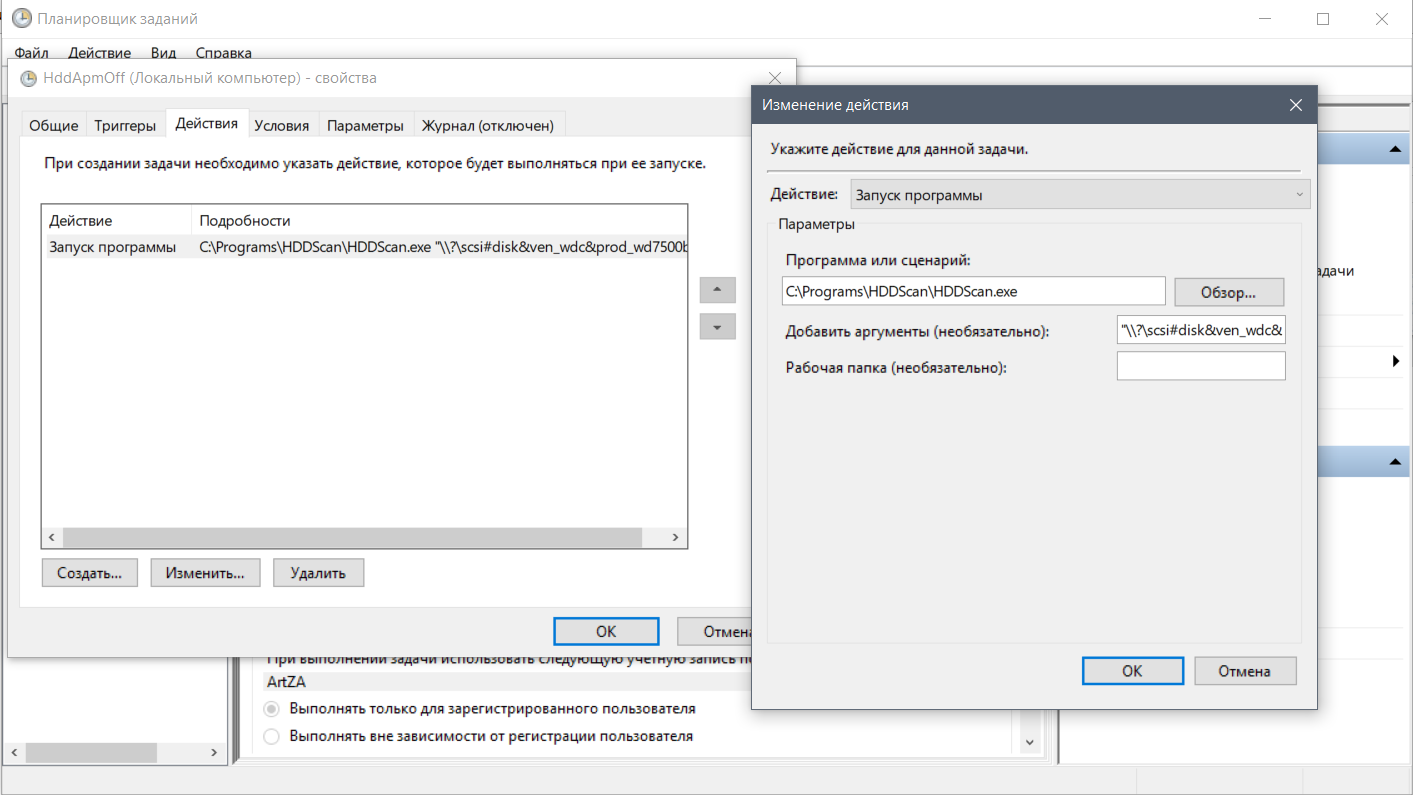Select the Запуск программы row in the actions list

(365, 247)
